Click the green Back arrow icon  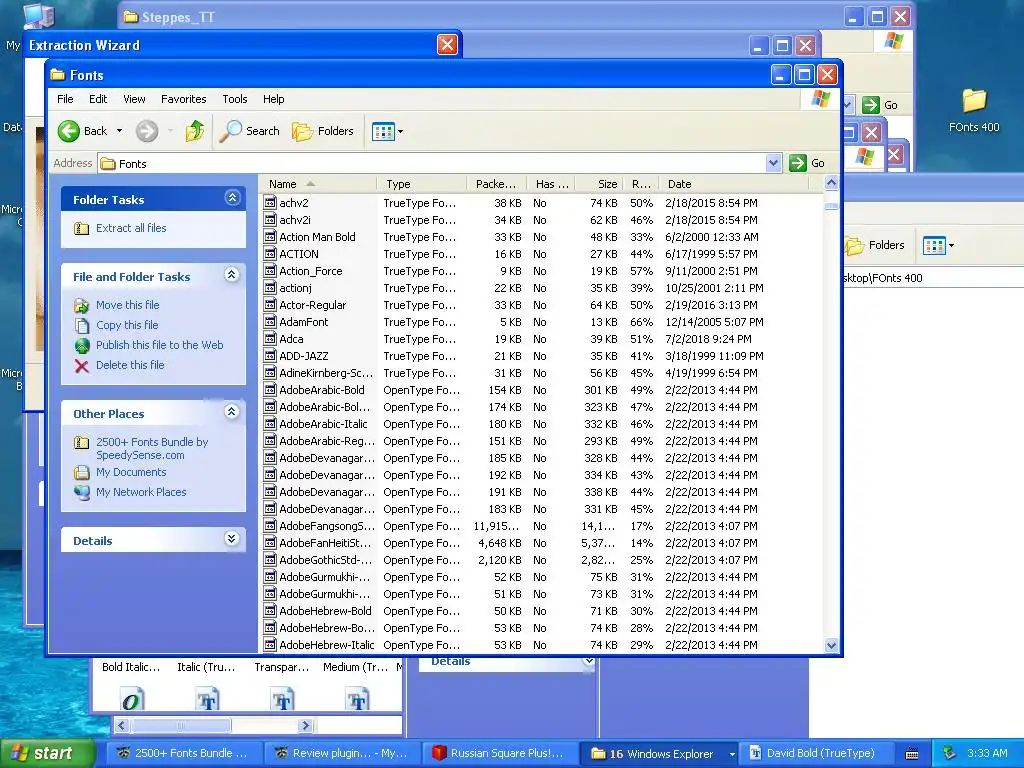(69, 131)
